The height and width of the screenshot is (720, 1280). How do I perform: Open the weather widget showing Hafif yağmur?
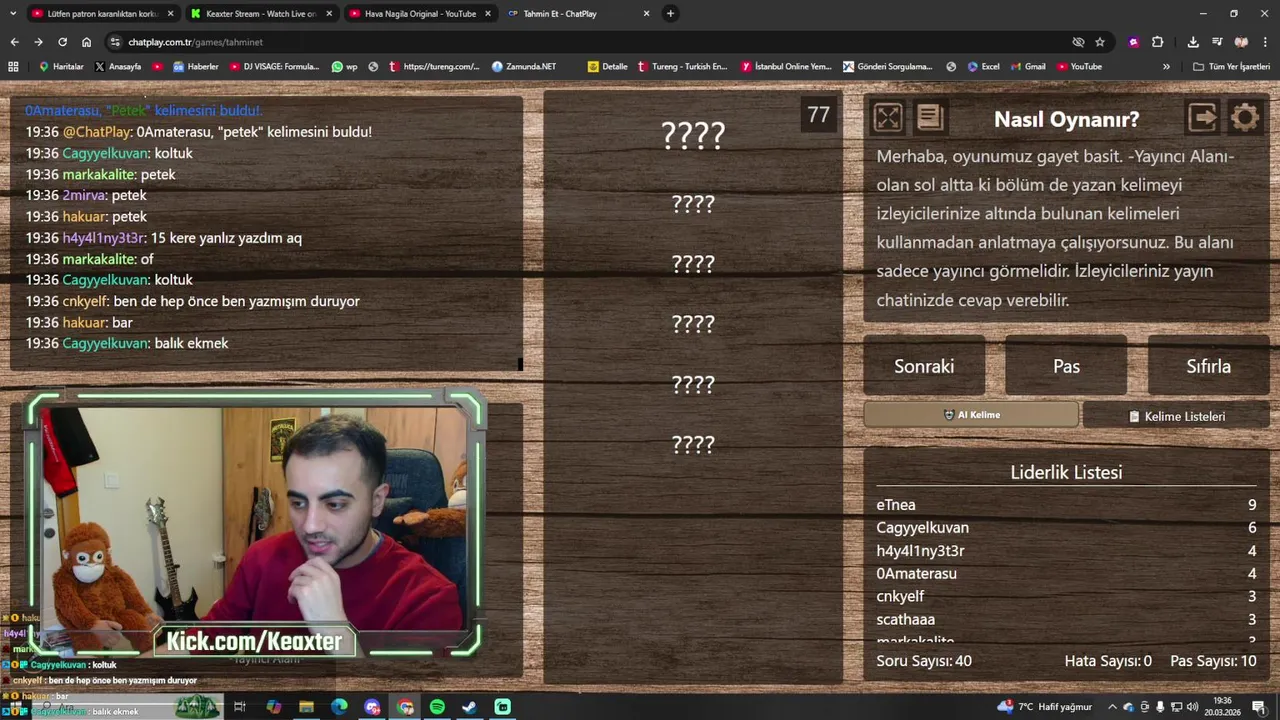pos(1044,707)
